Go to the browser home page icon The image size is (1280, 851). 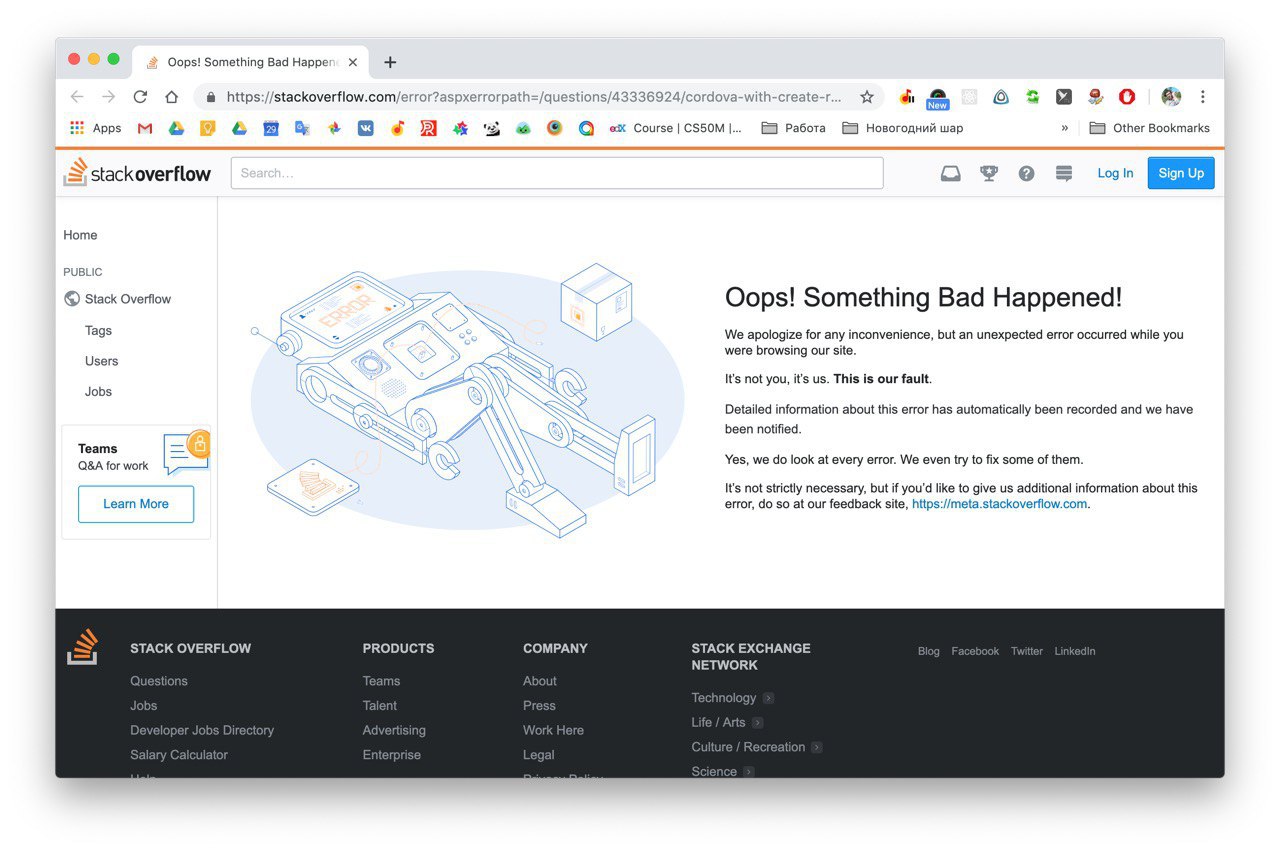click(172, 97)
